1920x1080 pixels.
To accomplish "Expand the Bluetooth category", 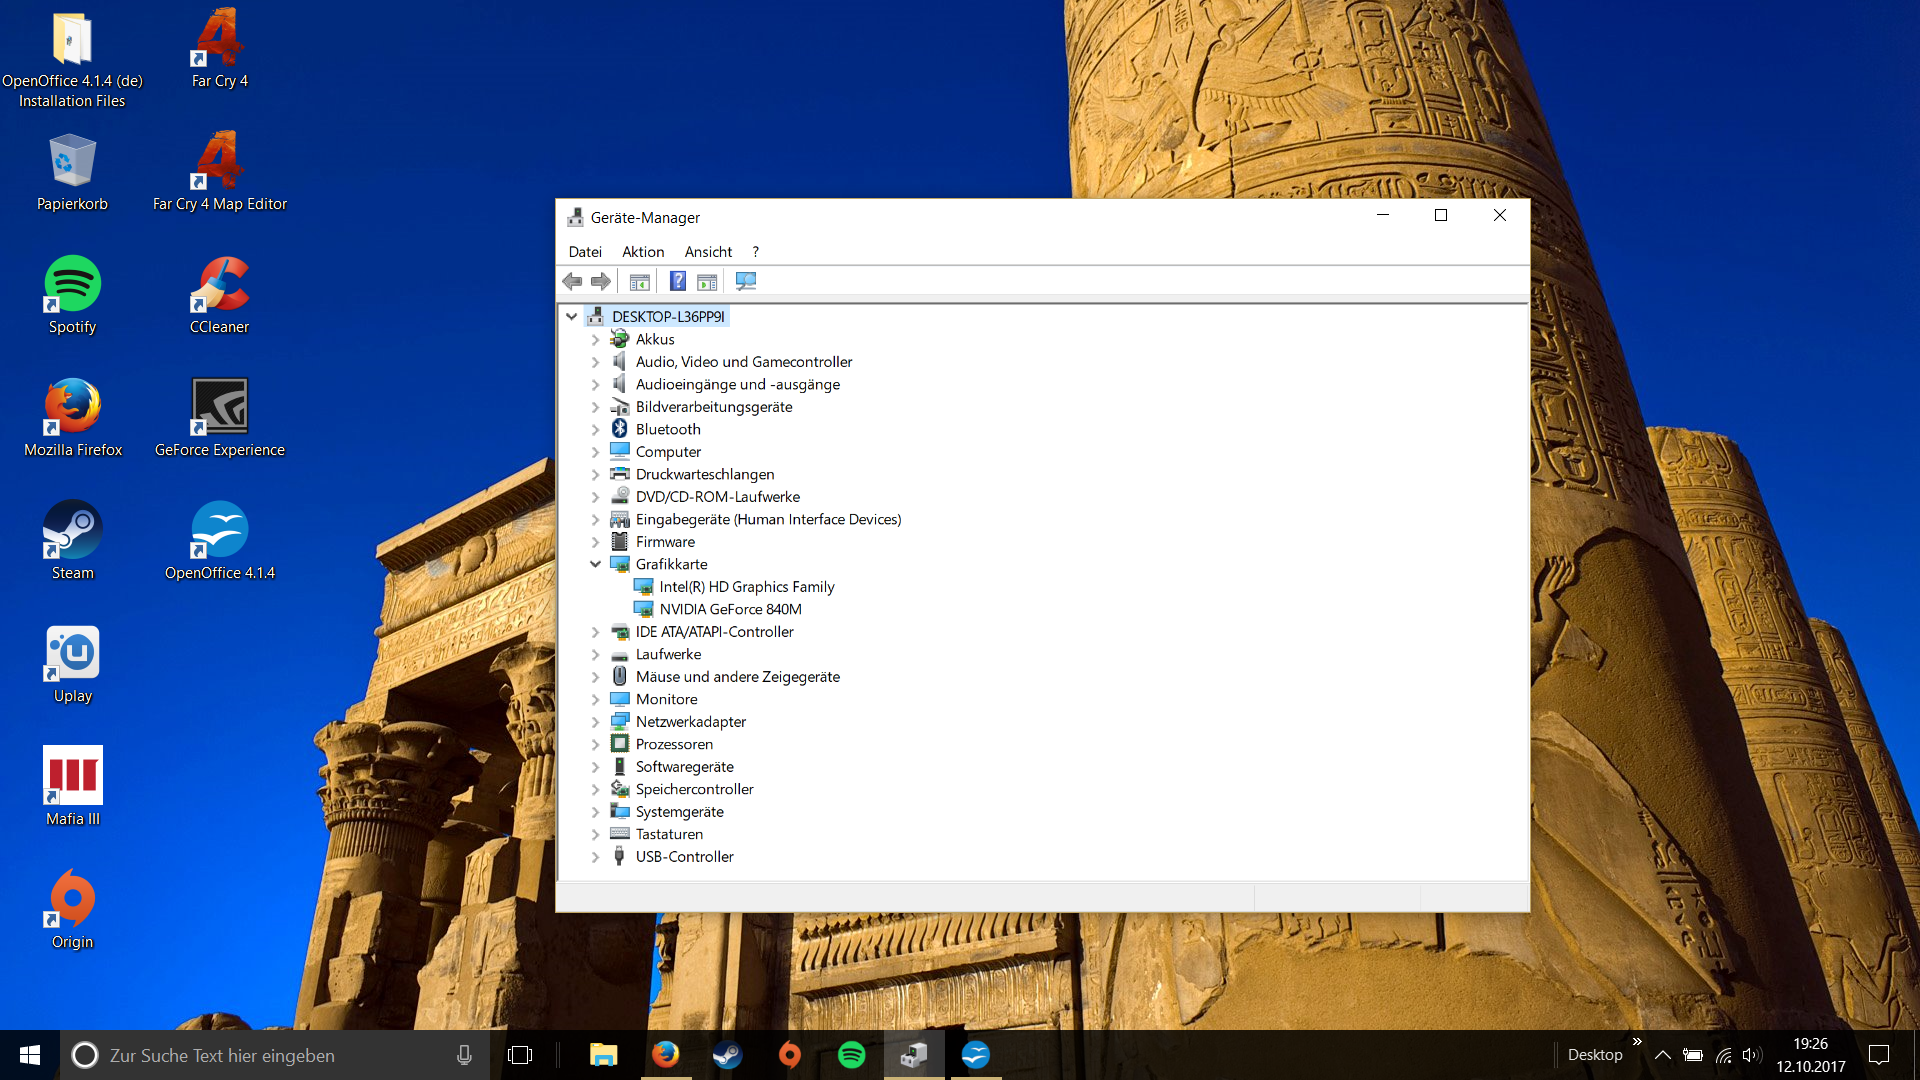I will (x=596, y=430).
